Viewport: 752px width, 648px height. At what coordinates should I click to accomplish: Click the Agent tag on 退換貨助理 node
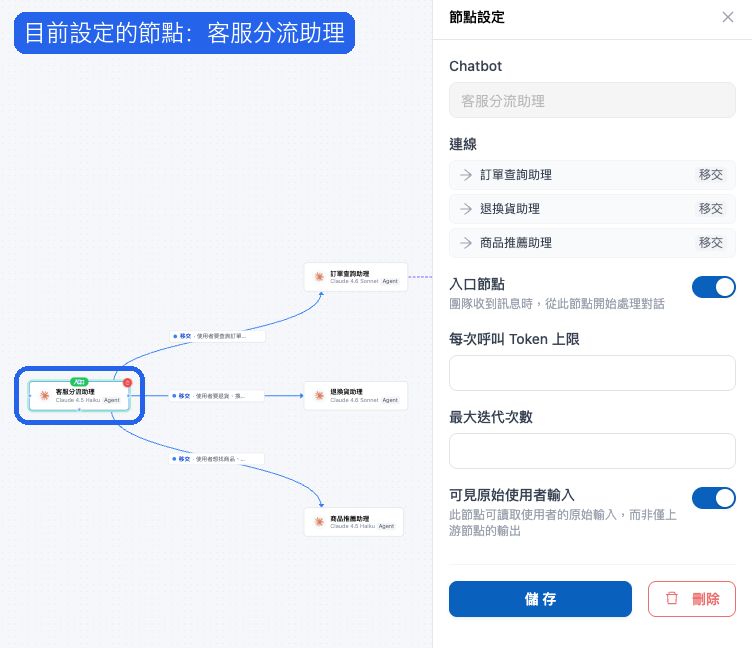pyautogui.click(x=390, y=400)
